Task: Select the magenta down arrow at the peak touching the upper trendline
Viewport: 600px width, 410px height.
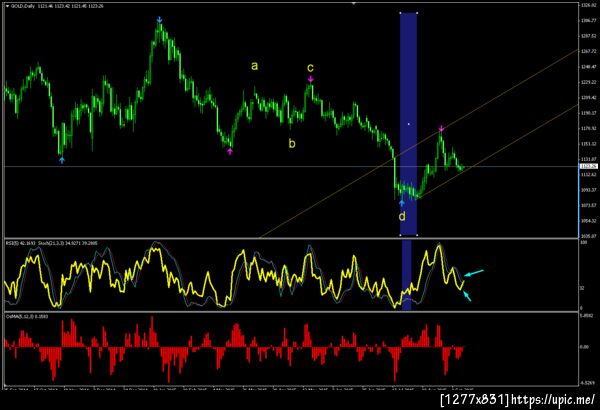Action: click(x=441, y=128)
